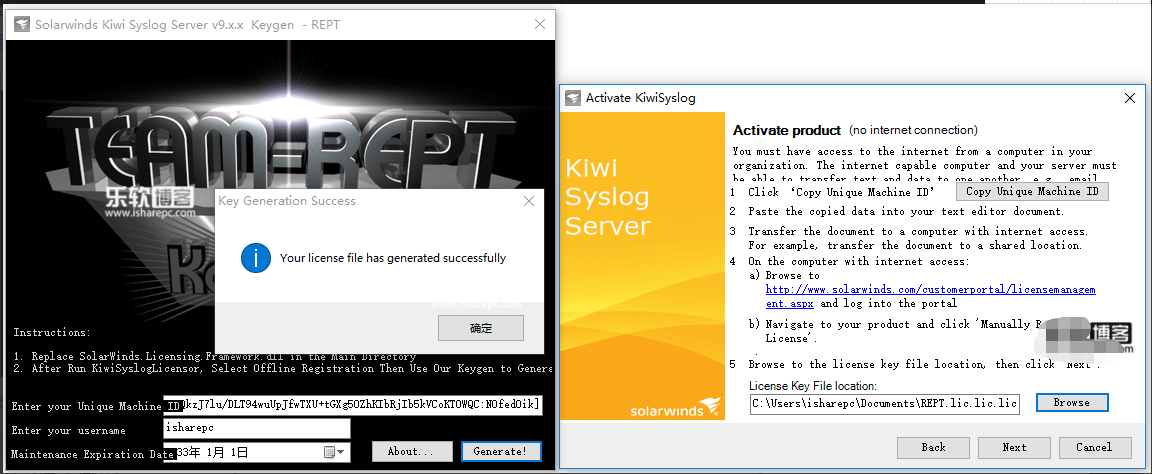The image size is (1152, 474).
Task: Click the Generate! button in keygen
Action: pos(501,451)
